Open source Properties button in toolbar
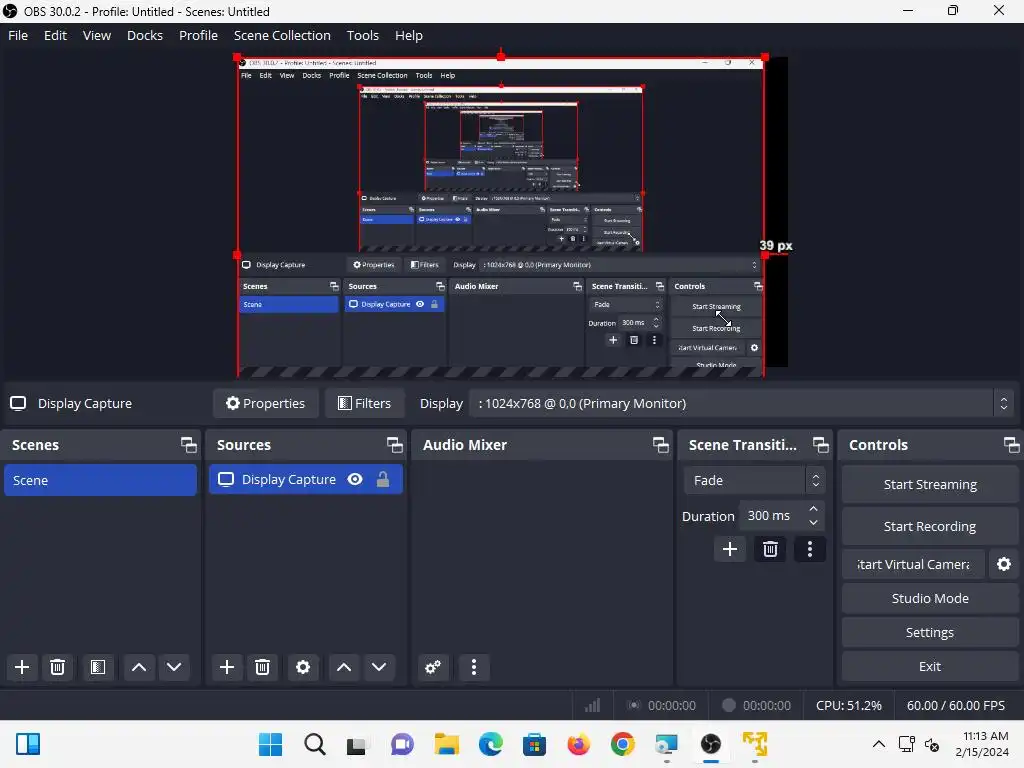The height and width of the screenshot is (768, 1024). pyautogui.click(x=265, y=404)
